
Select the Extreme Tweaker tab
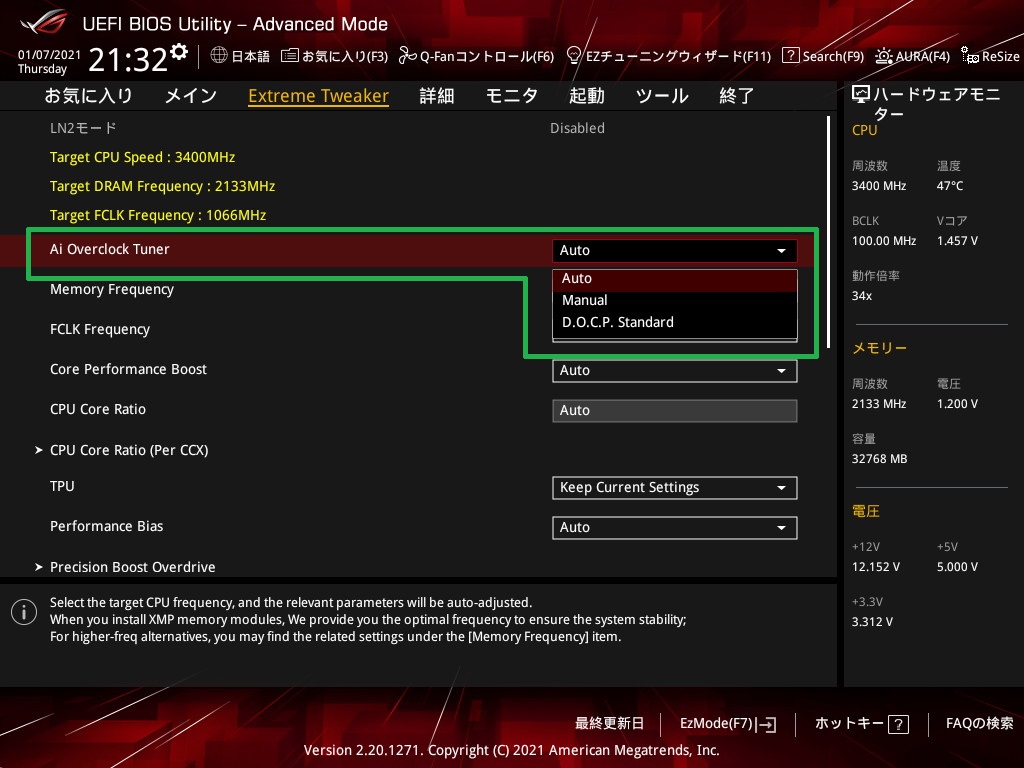[318, 96]
